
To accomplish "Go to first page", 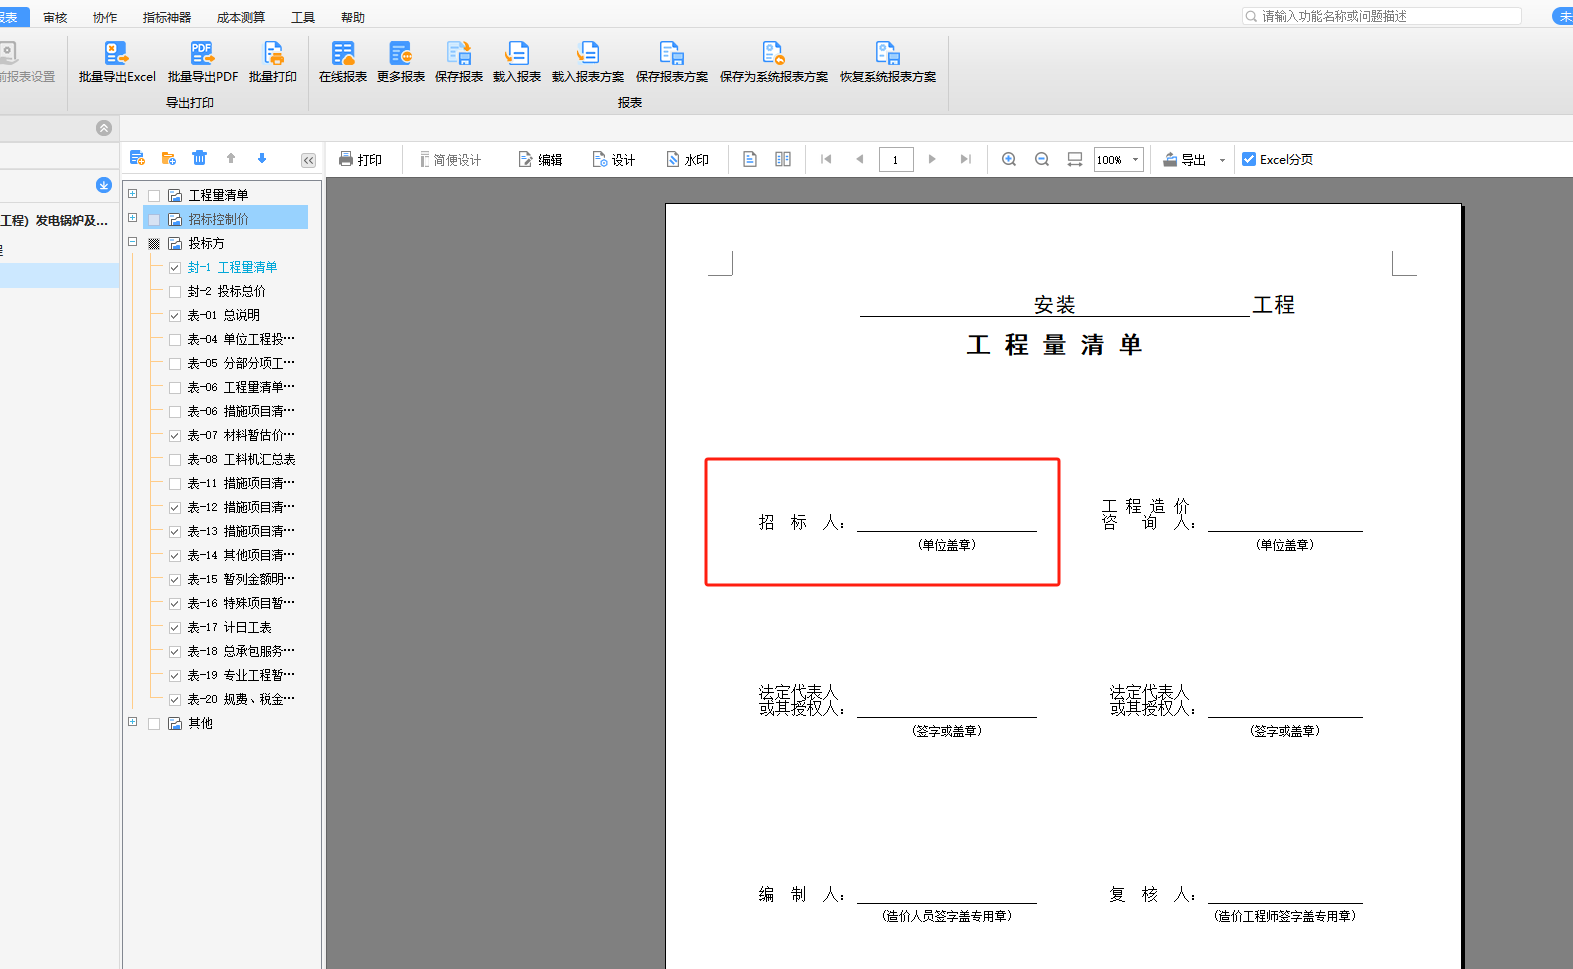I will [826, 159].
